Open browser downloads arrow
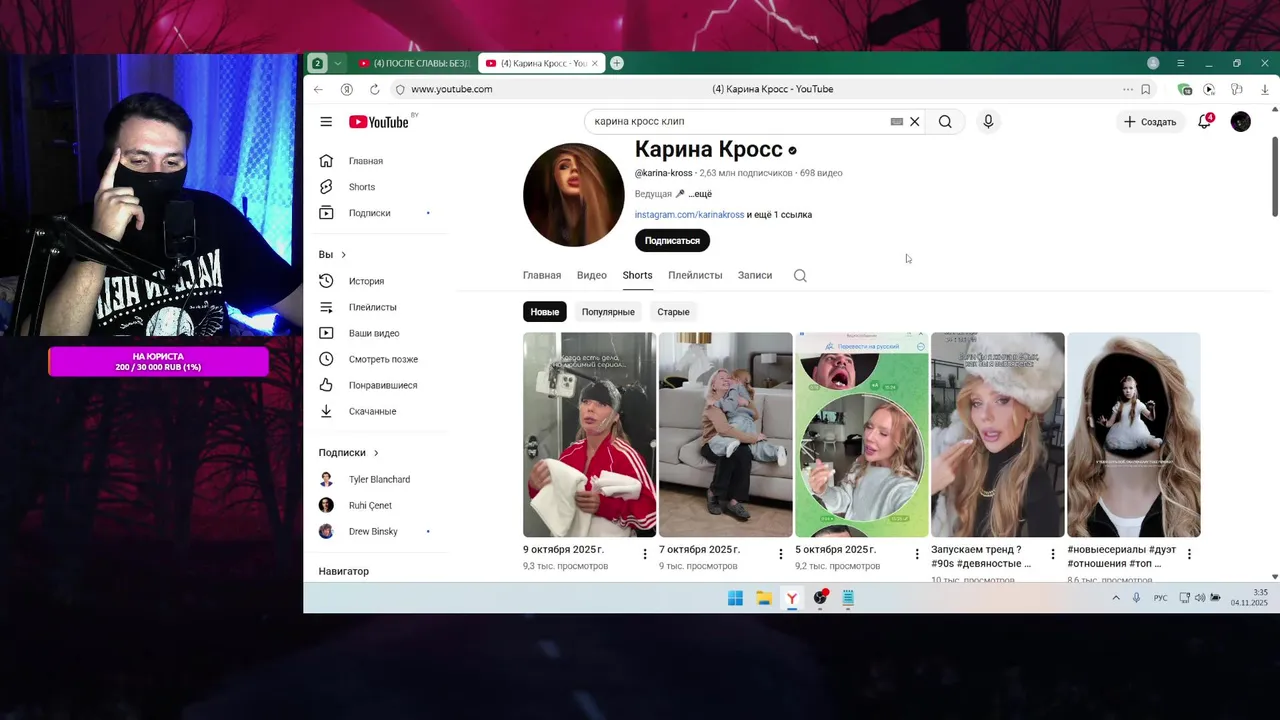1280x720 pixels. [1265, 89]
